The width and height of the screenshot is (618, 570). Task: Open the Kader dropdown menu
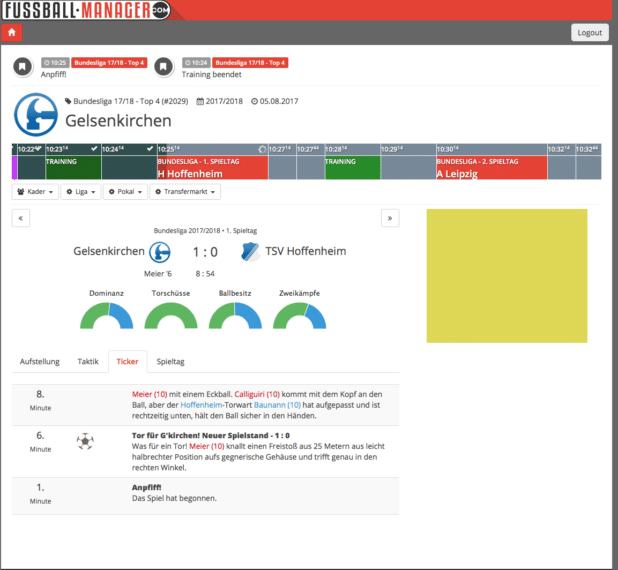(35, 192)
